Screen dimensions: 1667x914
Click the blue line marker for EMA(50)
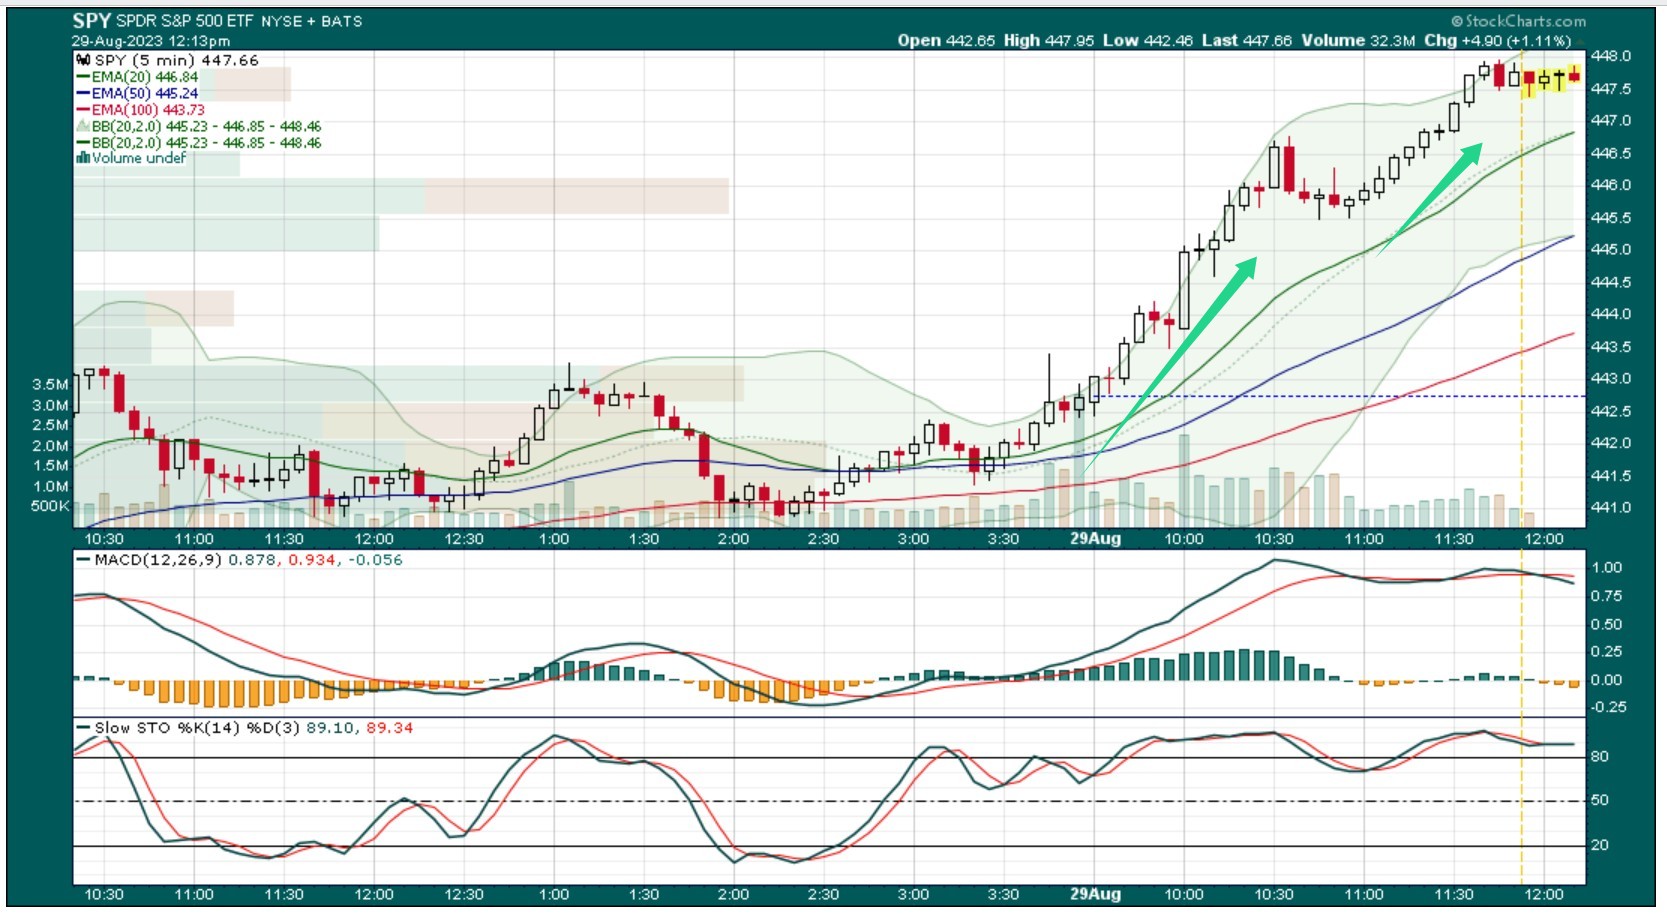pyautogui.click(x=84, y=93)
